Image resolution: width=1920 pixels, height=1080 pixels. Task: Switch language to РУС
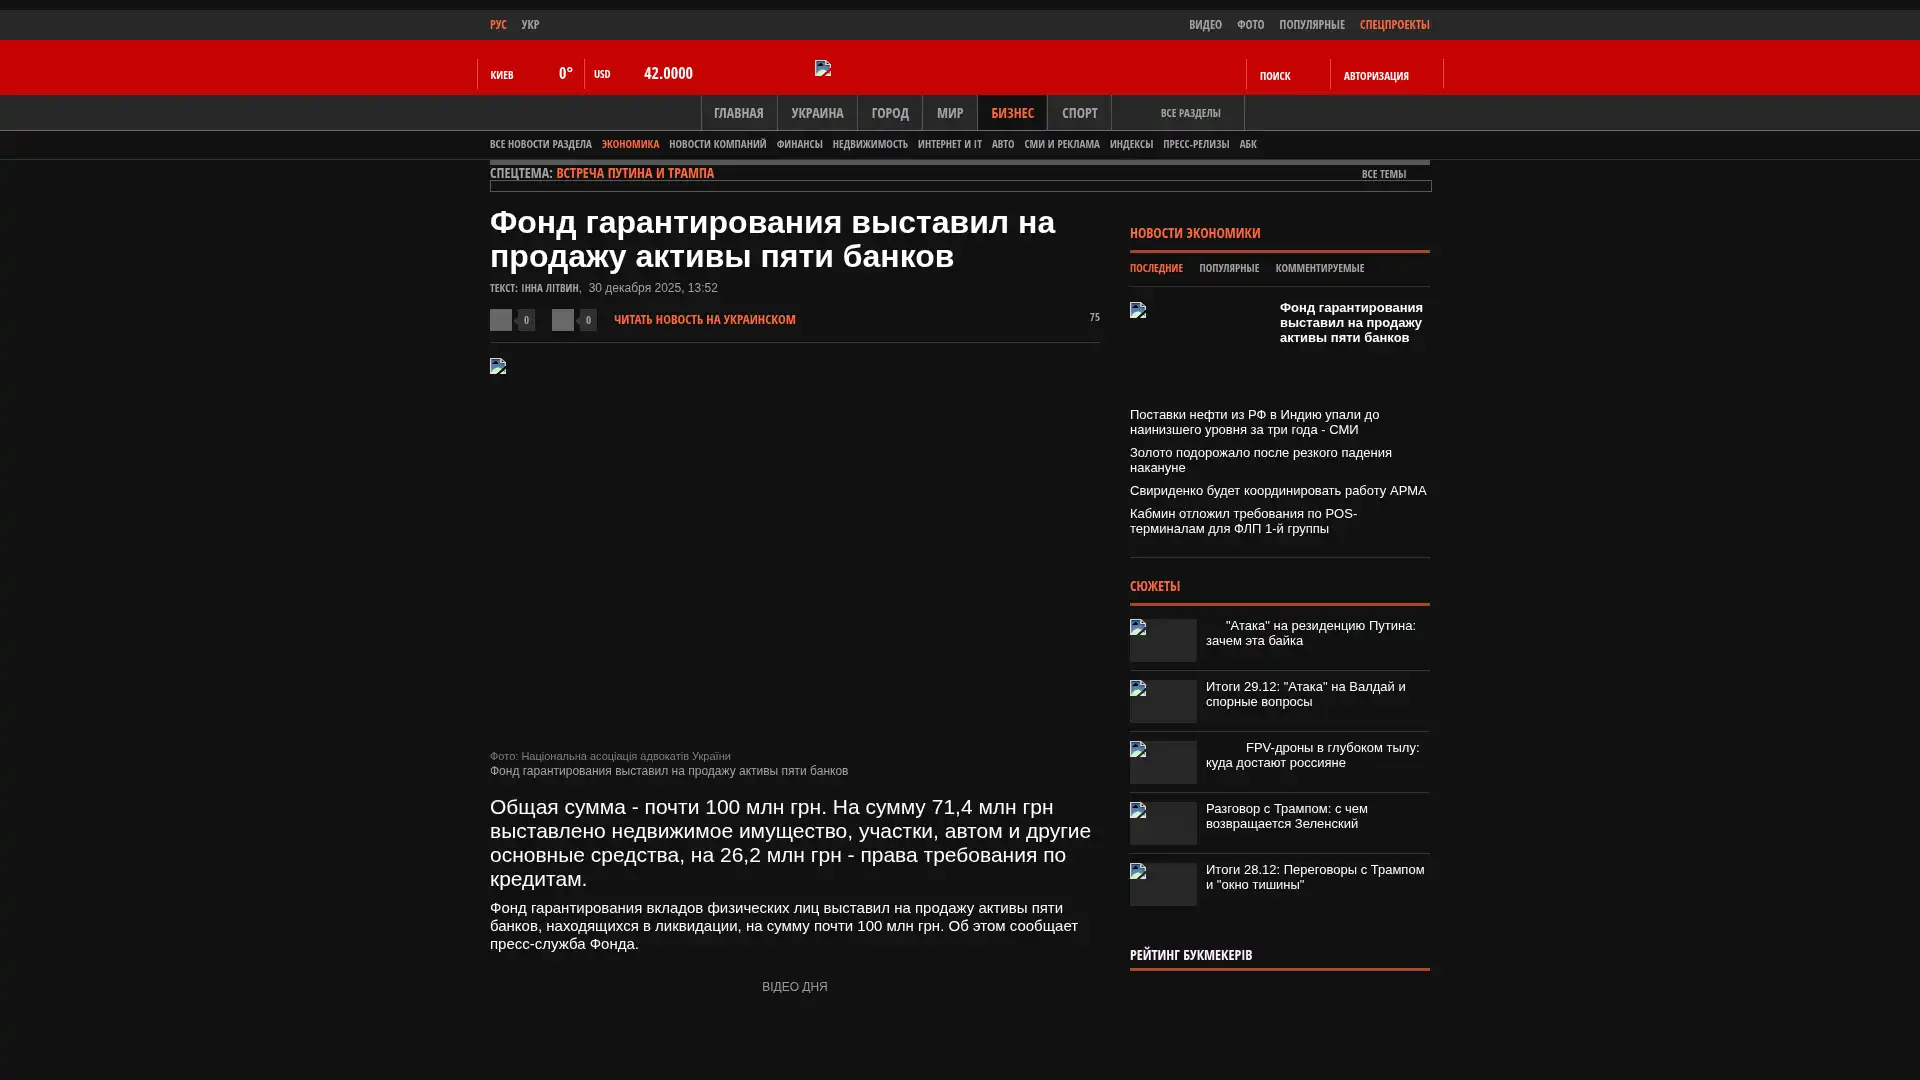click(x=498, y=25)
